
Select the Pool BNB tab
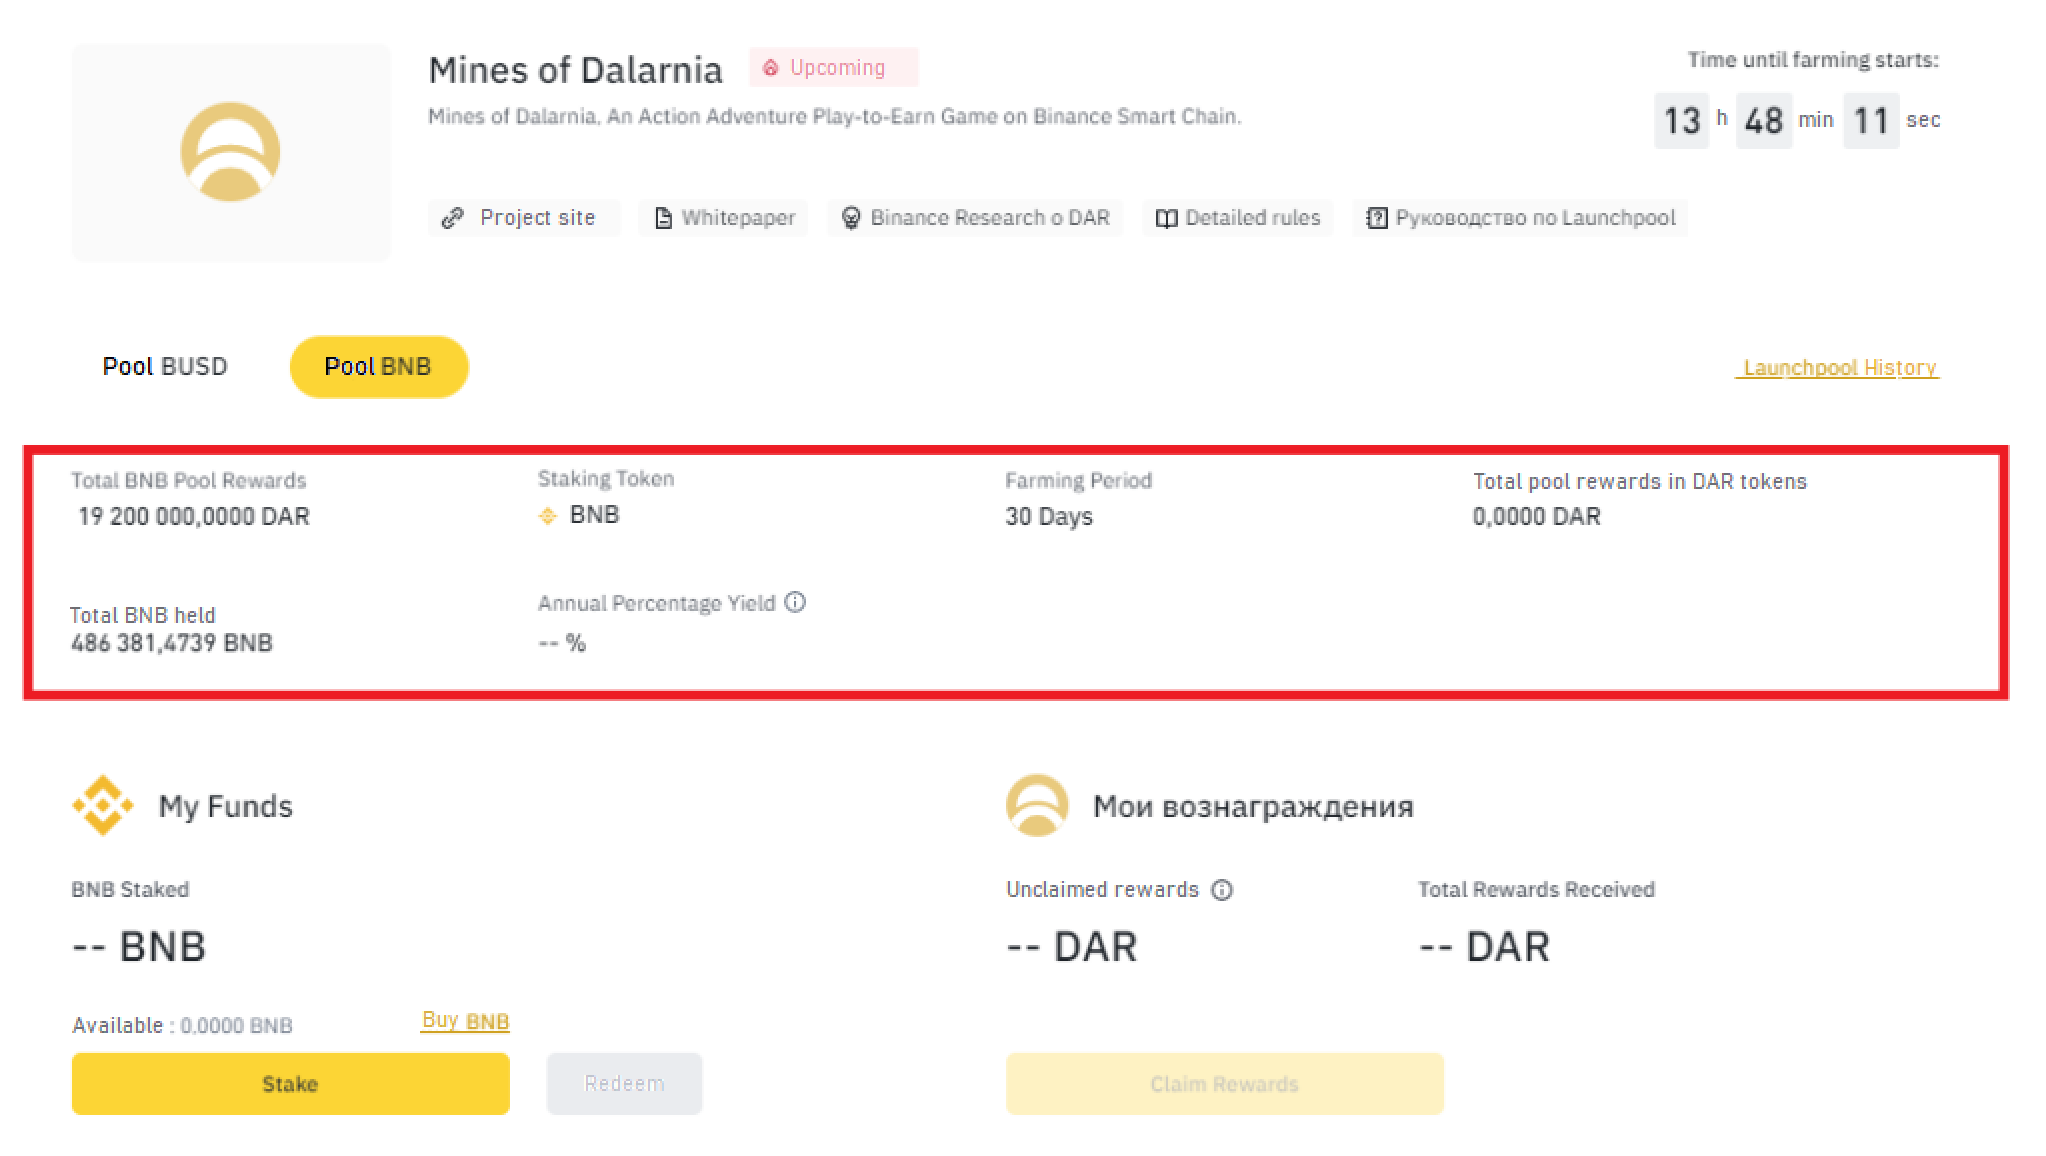coord(378,366)
